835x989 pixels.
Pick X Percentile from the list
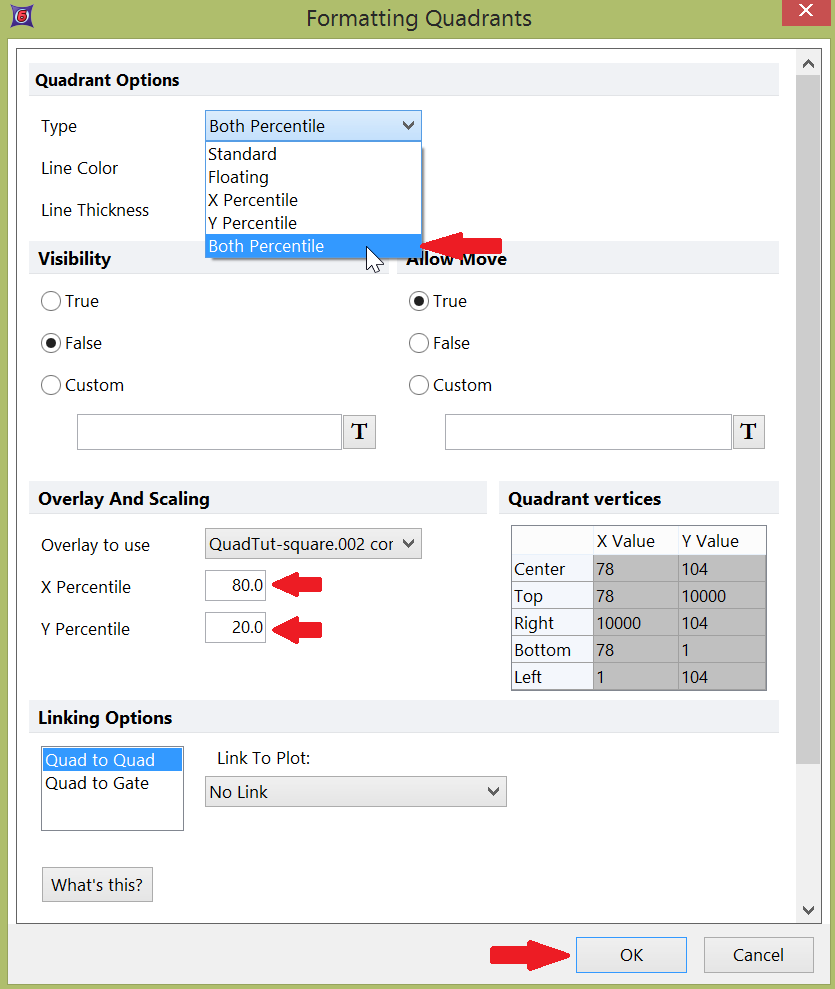pyautogui.click(x=252, y=200)
